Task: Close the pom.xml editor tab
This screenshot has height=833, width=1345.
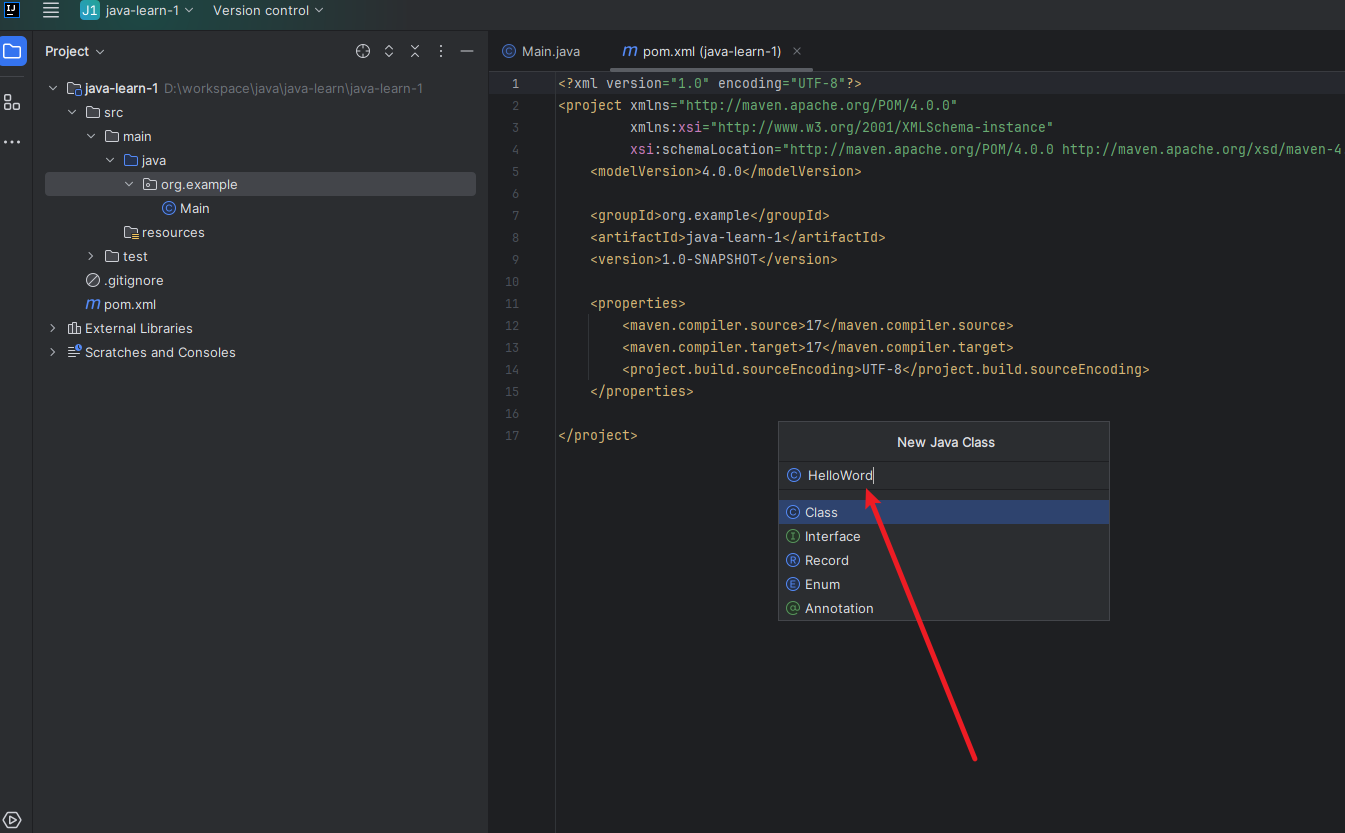Action: tap(797, 51)
